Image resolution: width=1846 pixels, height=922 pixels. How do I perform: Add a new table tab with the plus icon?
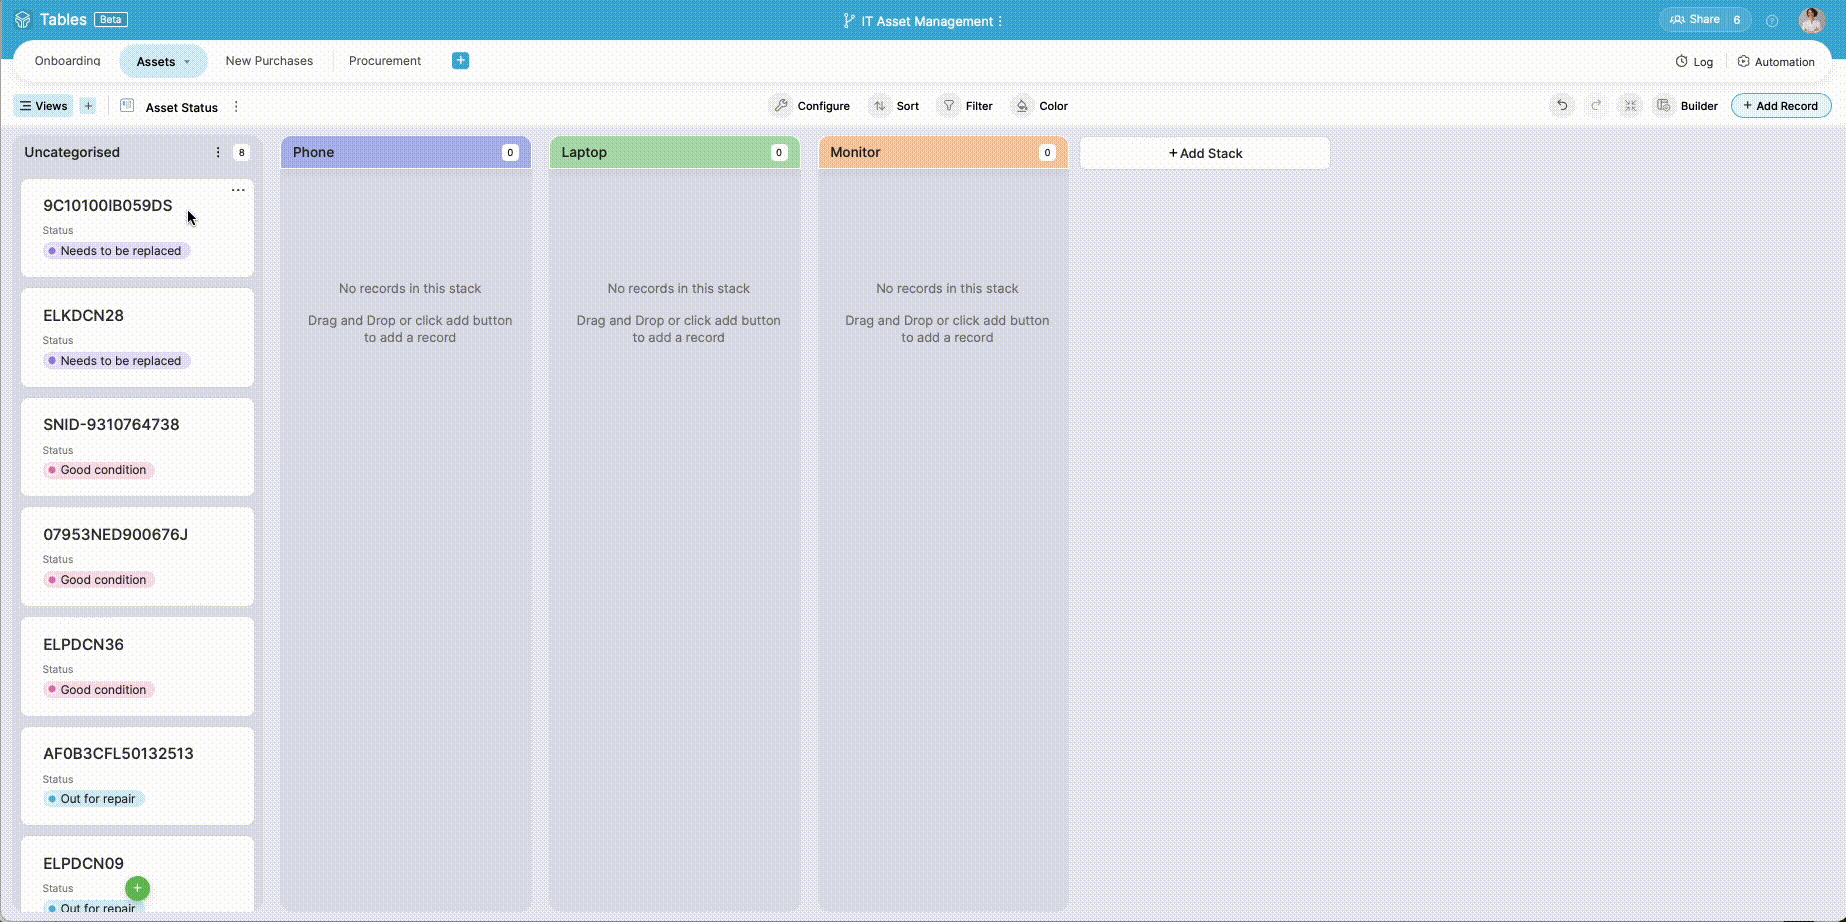tap(460, 61)
